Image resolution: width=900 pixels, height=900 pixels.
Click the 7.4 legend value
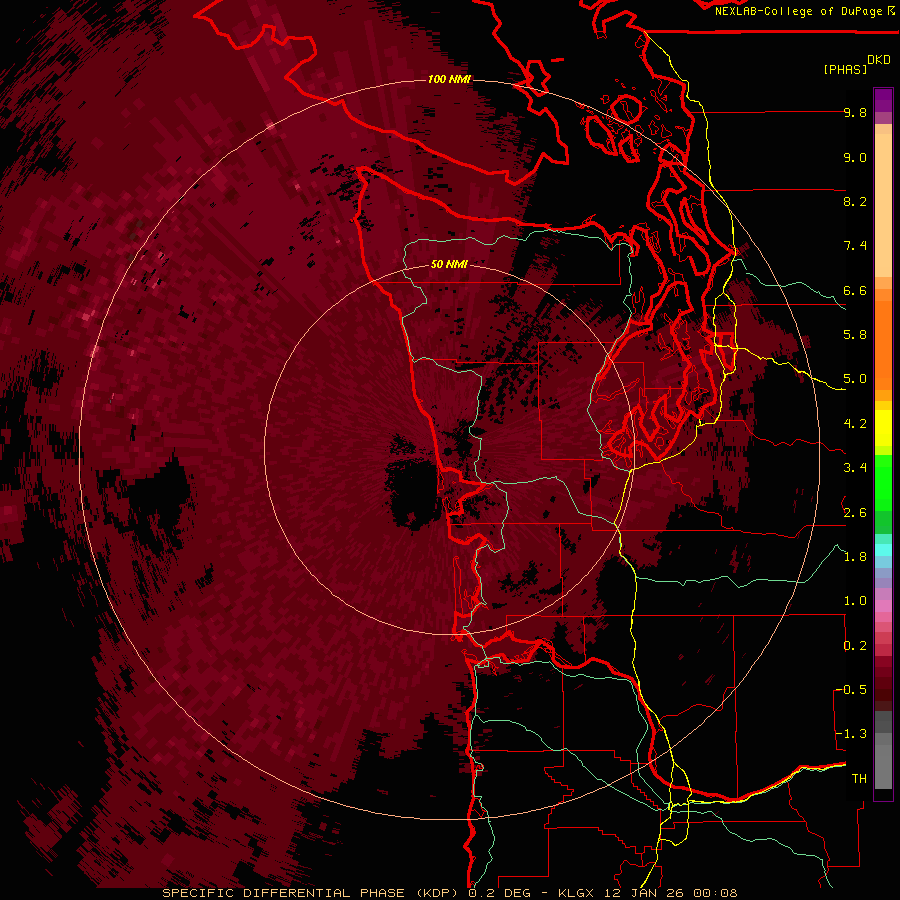point(855,246)
